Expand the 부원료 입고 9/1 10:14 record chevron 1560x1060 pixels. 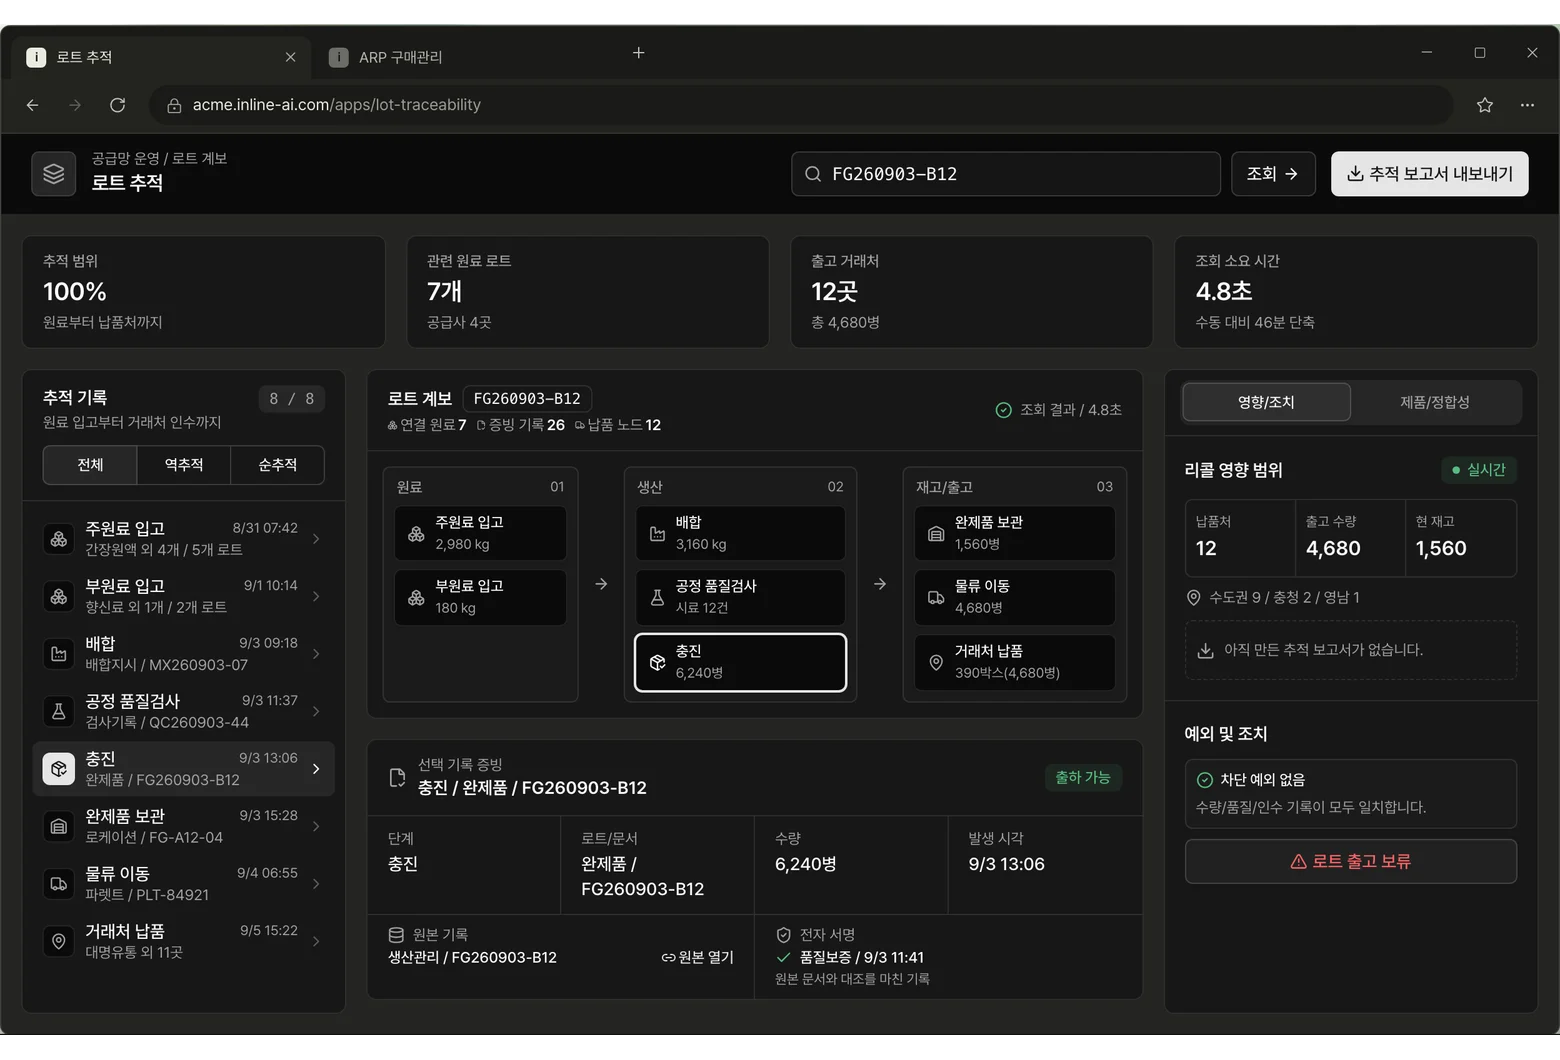[316, 596]
